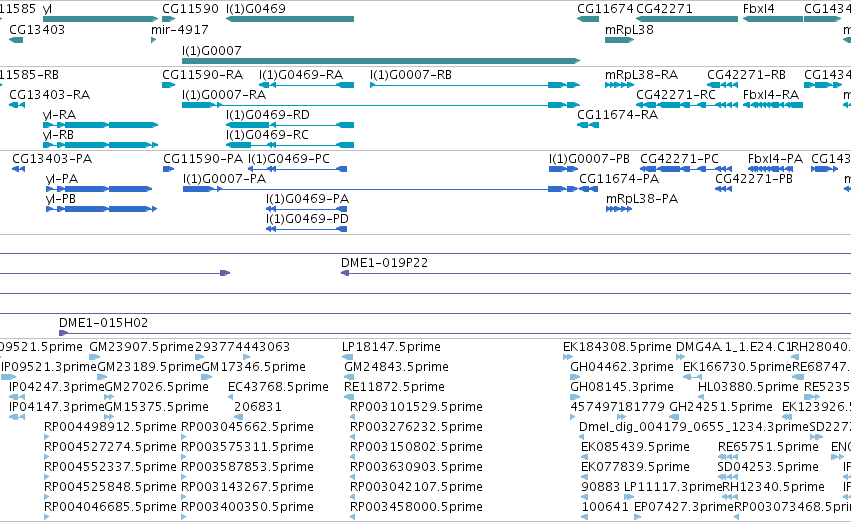Image resolution: width=851 pixels, height=522 pixels.
Task: Click the CG13403 gene label
Action: point(37,29)
